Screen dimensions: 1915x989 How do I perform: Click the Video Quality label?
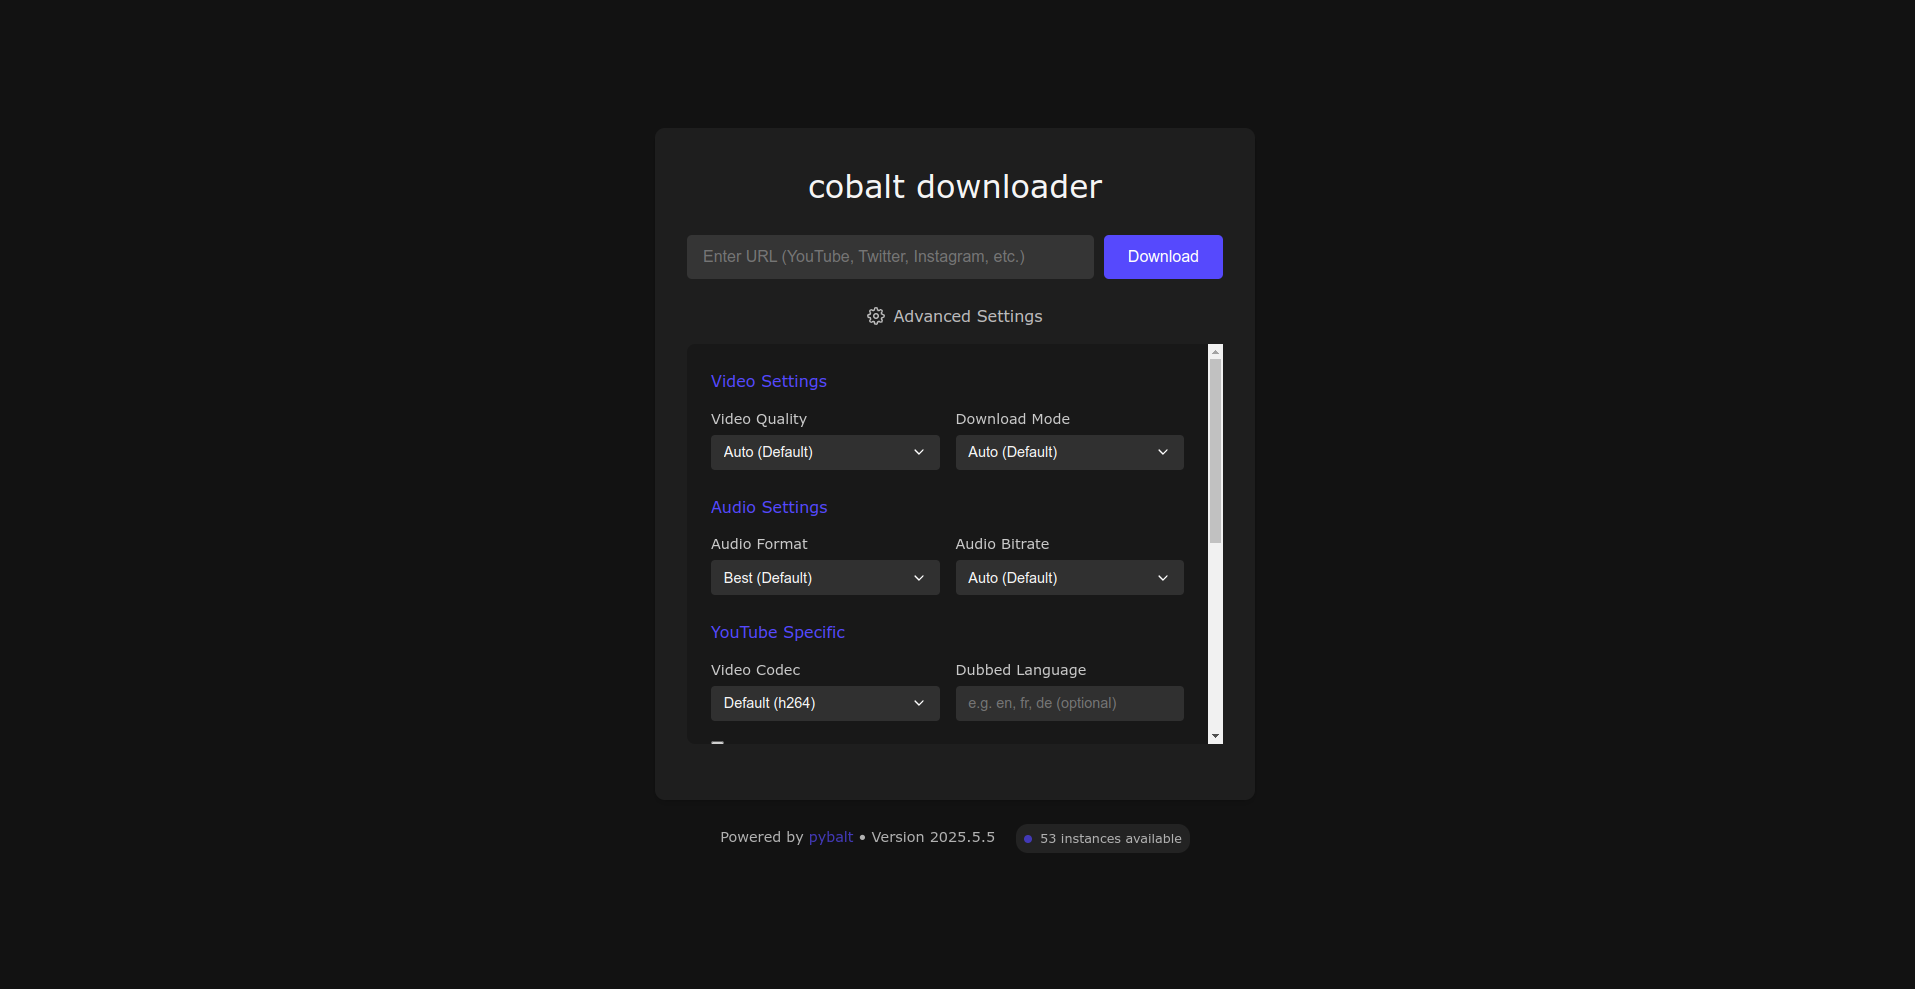pos(759,419)
